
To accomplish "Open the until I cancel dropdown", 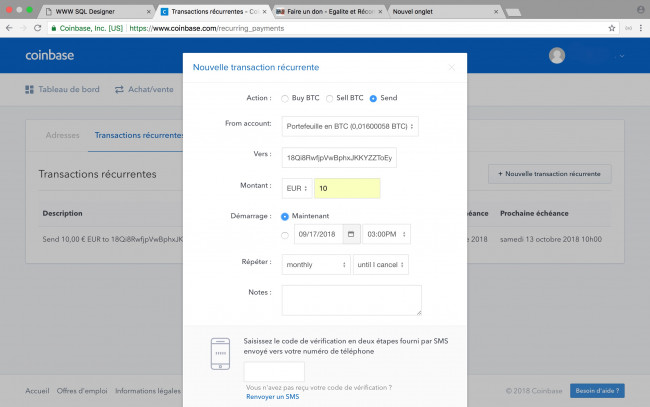I will (x=381, y=264).
